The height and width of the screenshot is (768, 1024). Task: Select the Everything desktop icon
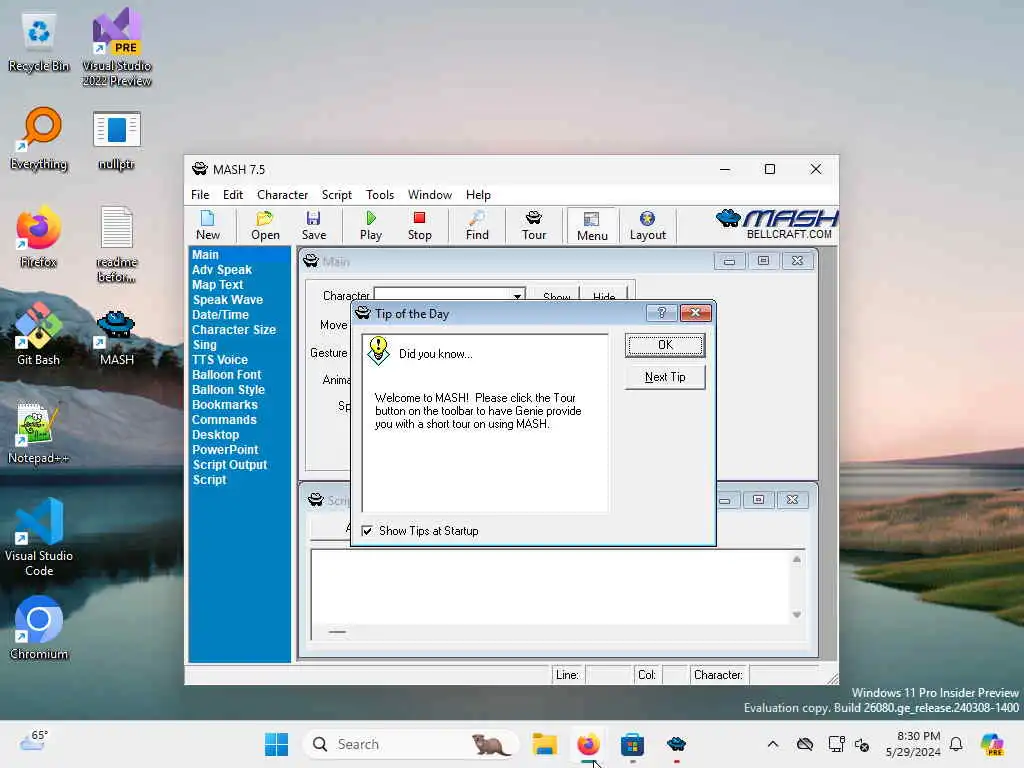click(x=39, y=139)
